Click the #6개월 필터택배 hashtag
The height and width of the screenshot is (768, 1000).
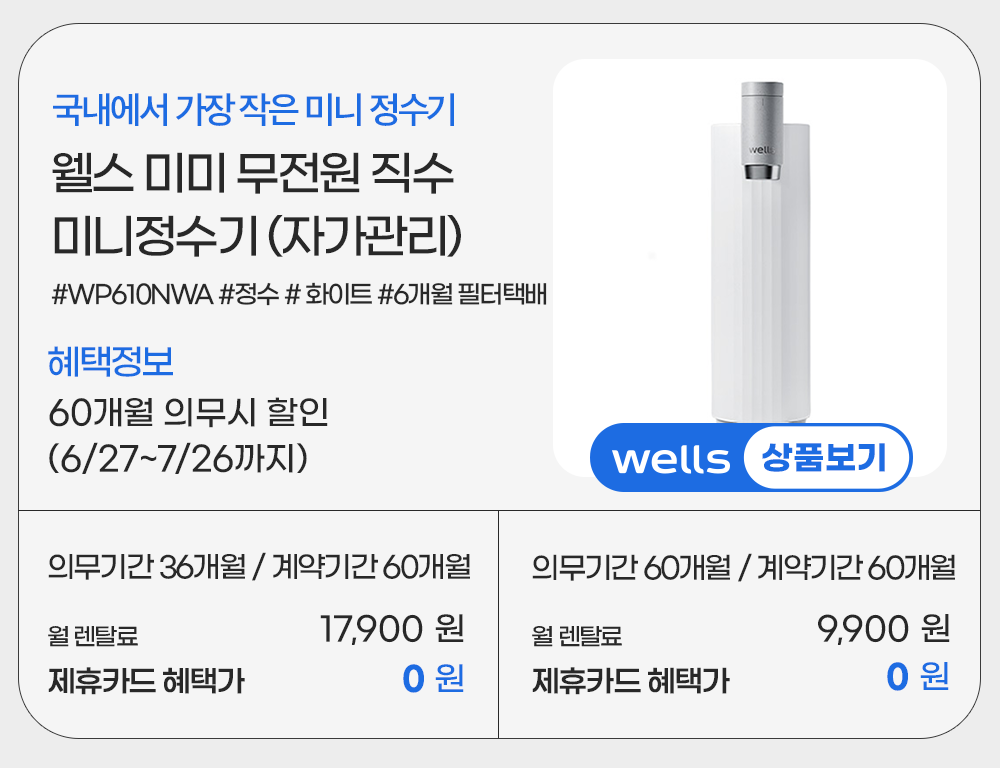pos(462,295)
